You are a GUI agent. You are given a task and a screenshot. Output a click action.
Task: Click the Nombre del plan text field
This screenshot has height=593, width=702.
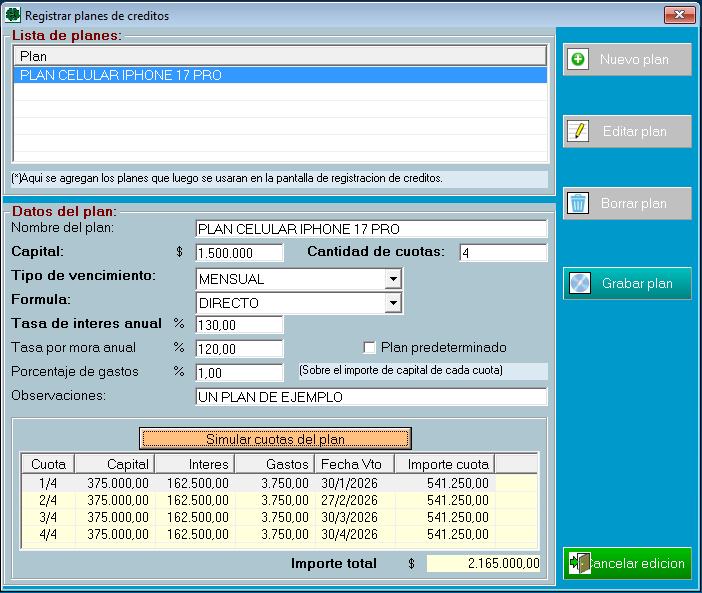click(371, 229)
